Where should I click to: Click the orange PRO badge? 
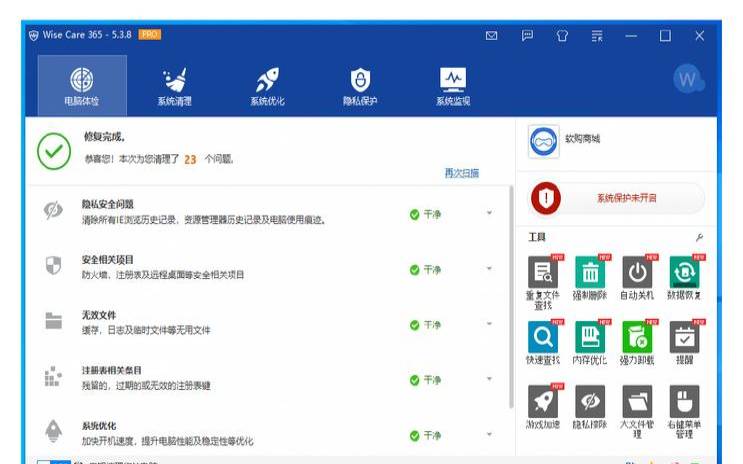click(x=150, y=34)
